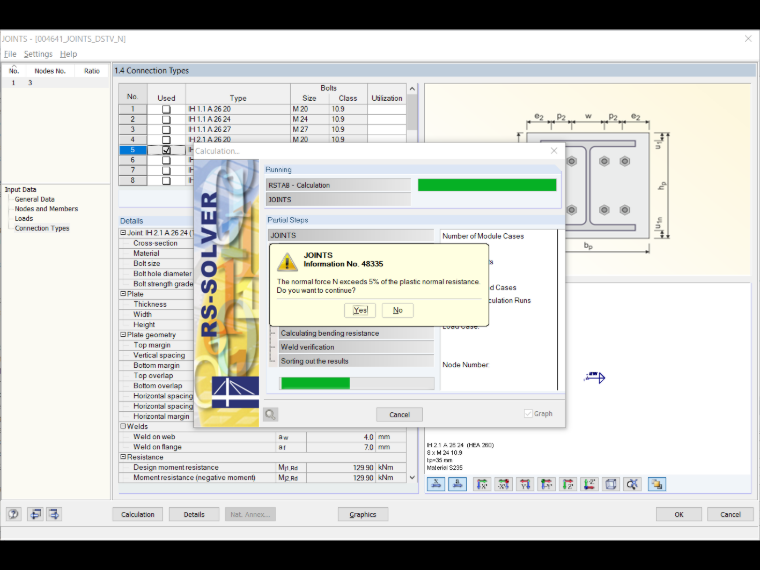760x570 pixels.
Task: Set view in Z' direction
Action: [x=568, y=484]
